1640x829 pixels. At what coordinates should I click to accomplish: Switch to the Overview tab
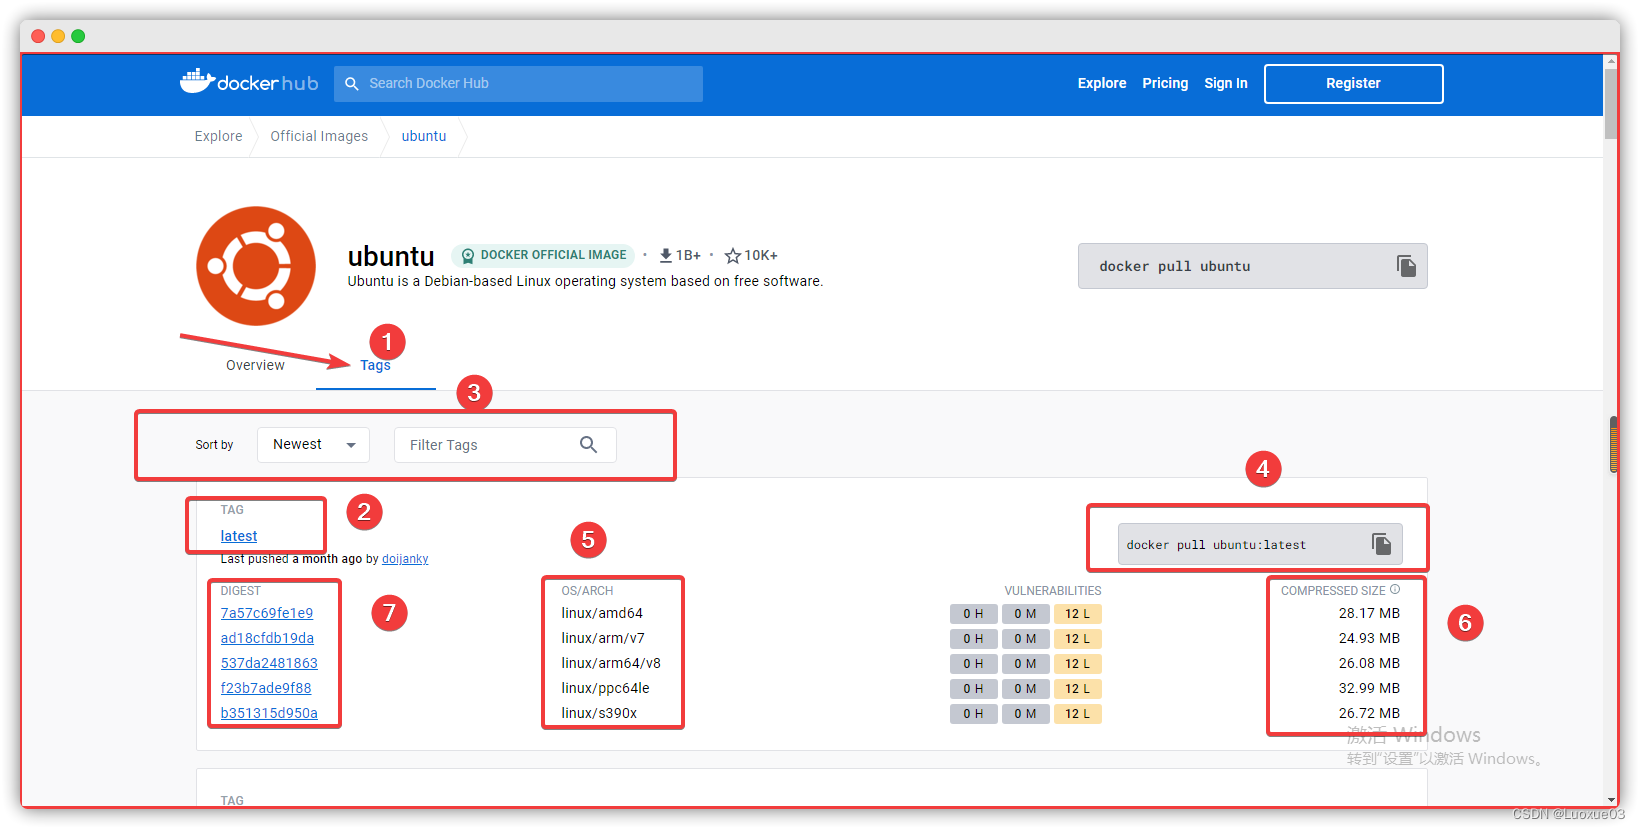click(x=255, y=365)
